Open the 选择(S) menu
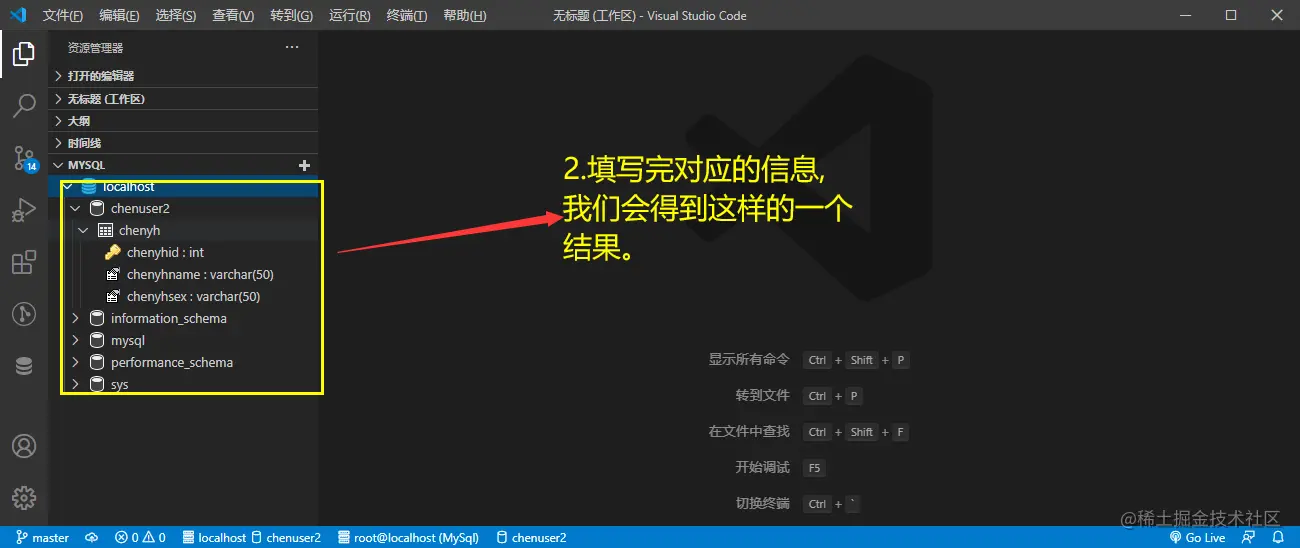This screenshot has height=548, width=1300. (x=176, y=16)
